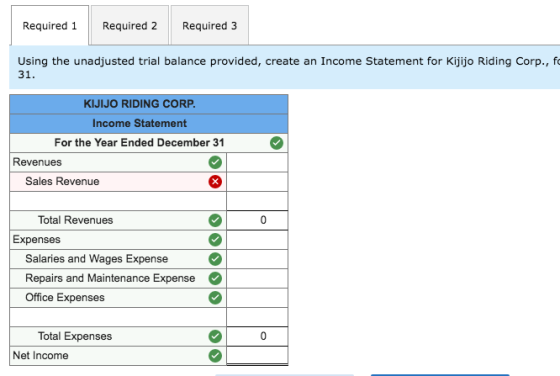
Task: Select the Office Expenses amount field
Action: click(x=257, y=297)
